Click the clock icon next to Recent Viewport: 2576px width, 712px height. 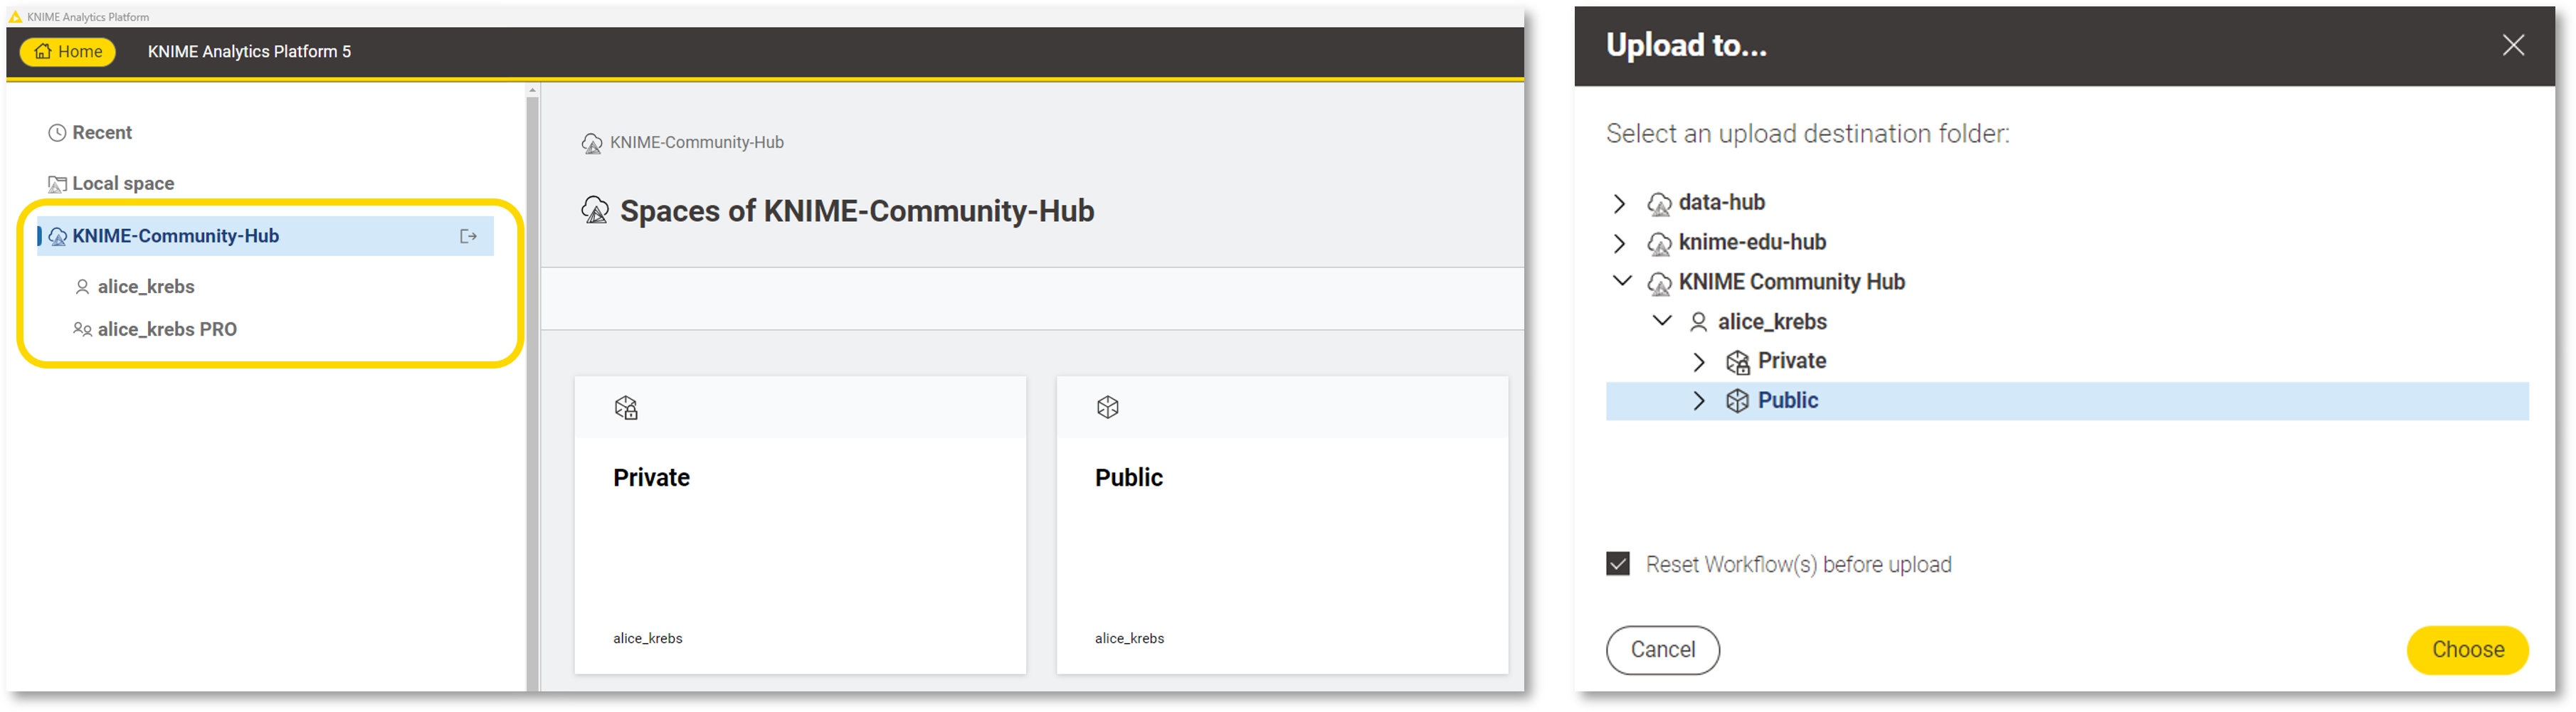pyautogui.click(x=58, y=133)
